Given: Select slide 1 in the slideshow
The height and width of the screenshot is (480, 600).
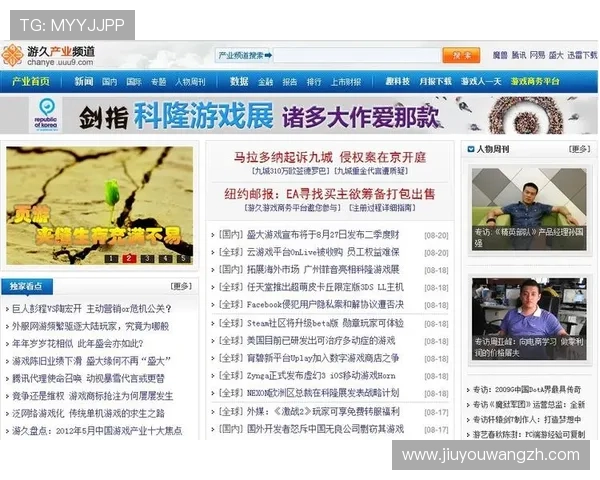Looking at the screenshot, I should (111, 258).
